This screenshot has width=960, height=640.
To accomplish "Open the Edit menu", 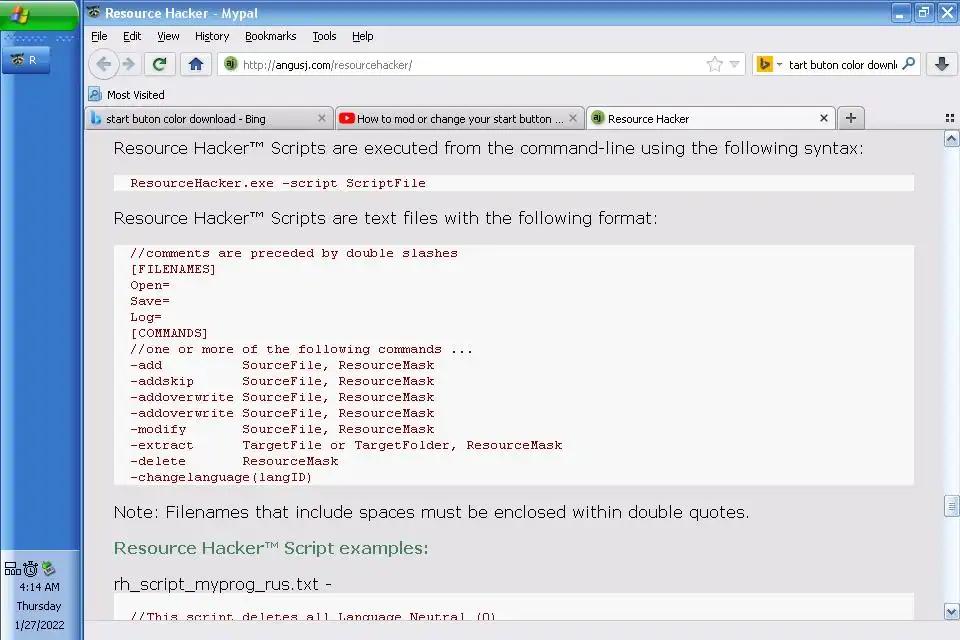I will (x=132, y=36).
